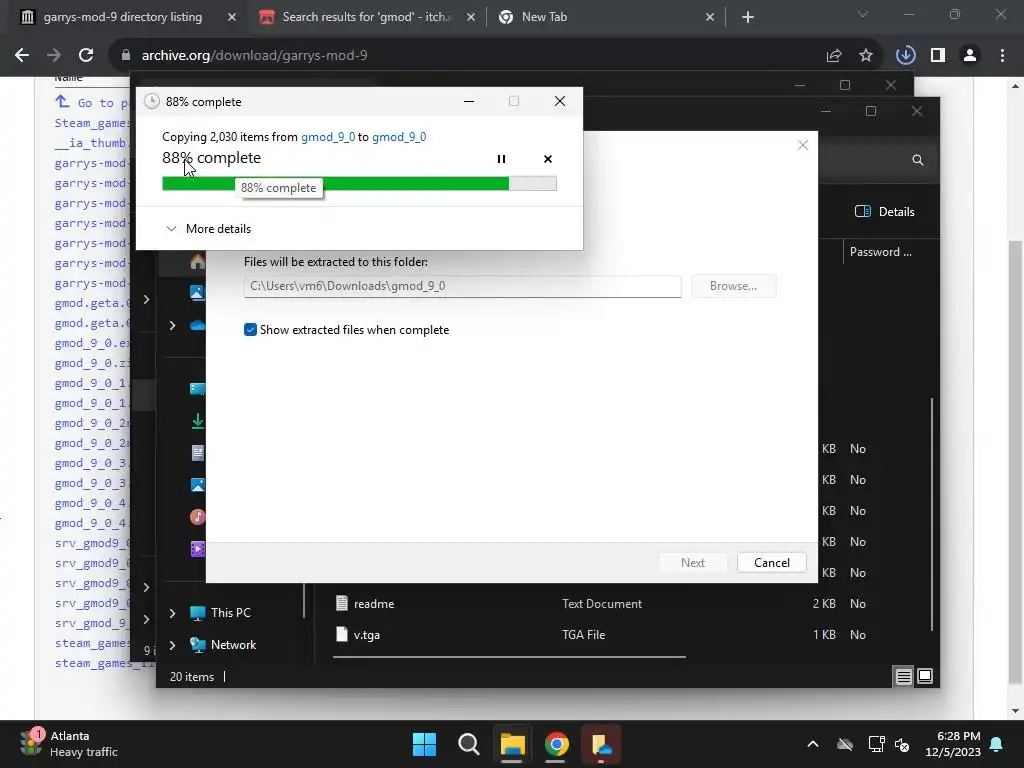This screenshot has width=1024, height=768.
Task: Go back in Chrome
Action: click(x=22, y=56)
